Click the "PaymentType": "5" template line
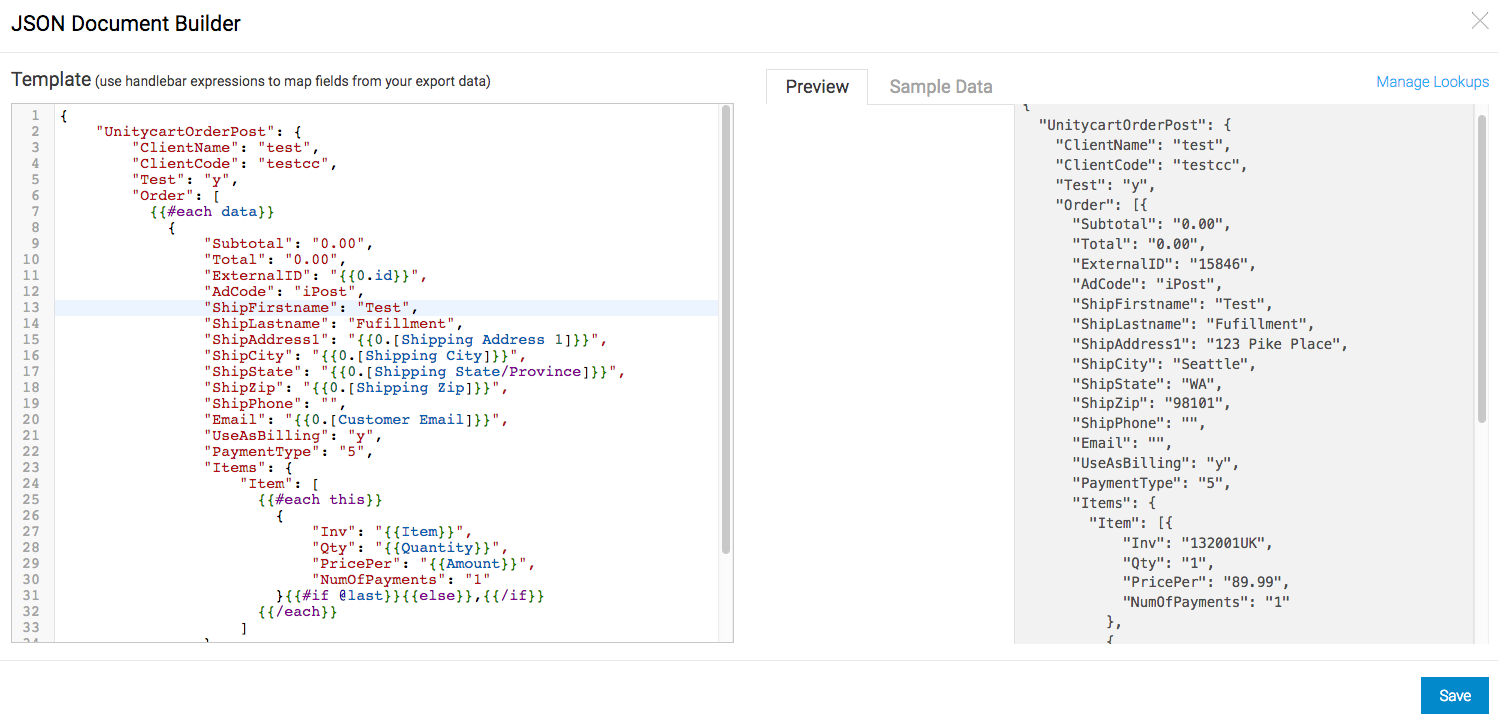The height and width of the screenshot is (720, 1498). 287,452
